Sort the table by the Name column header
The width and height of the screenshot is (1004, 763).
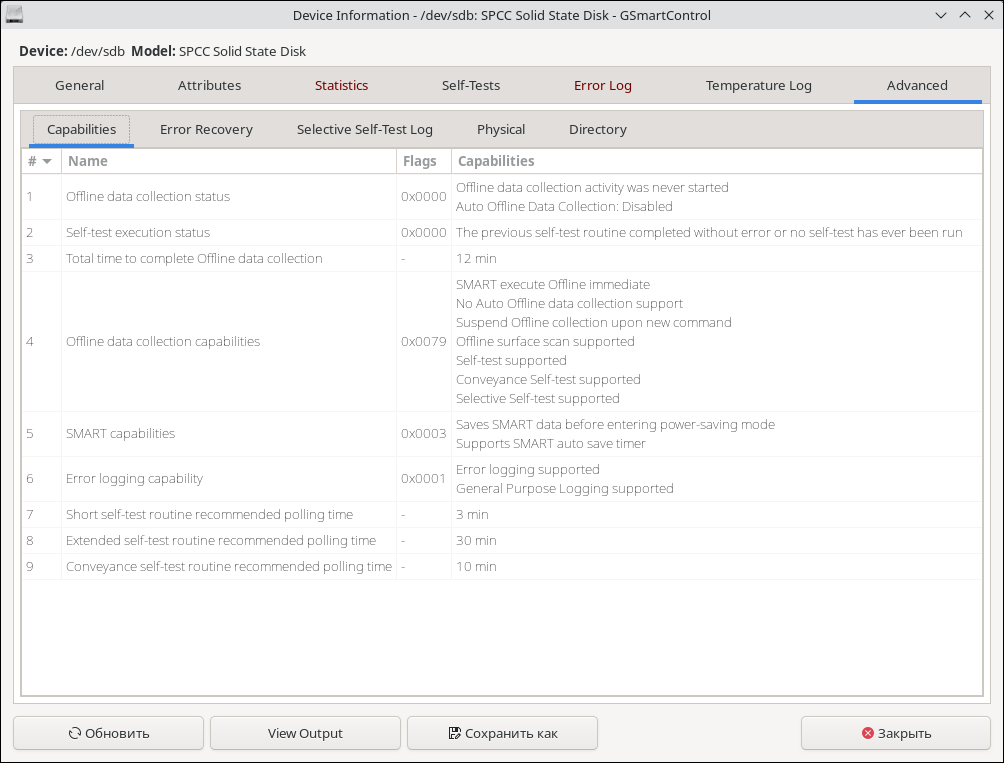[229, 161]
